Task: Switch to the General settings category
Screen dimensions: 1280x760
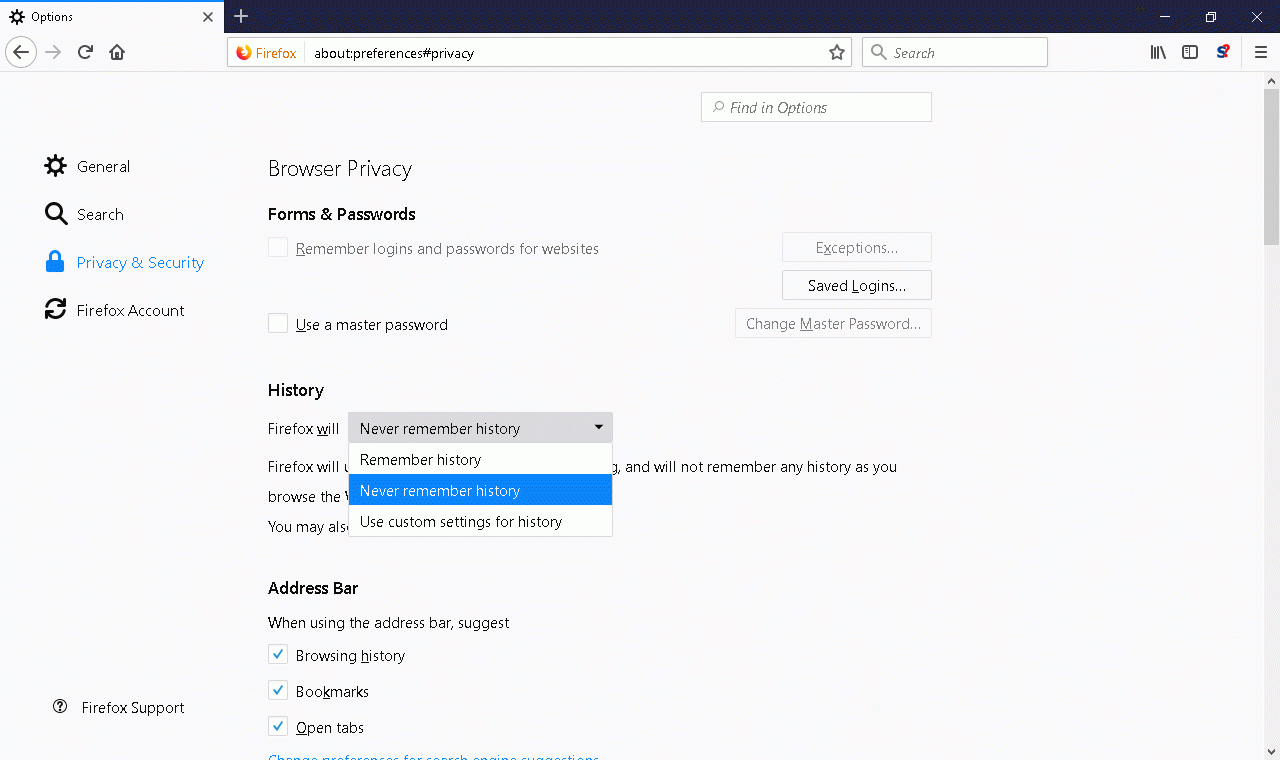Action: pos(103,167)
